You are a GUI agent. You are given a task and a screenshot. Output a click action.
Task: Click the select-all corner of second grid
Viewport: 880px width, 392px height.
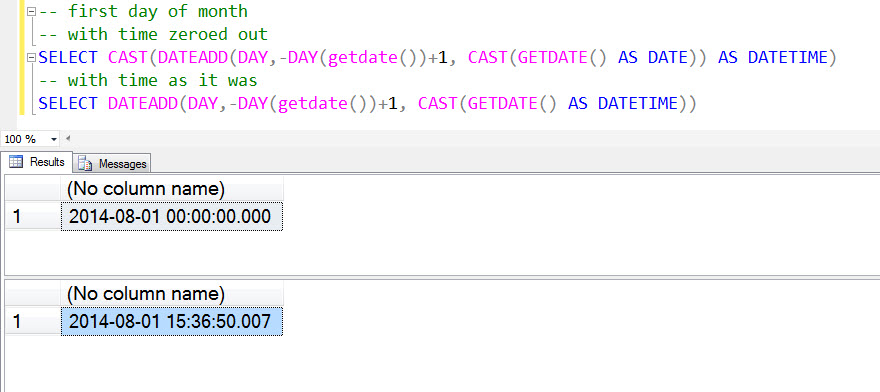tap(33, 294)
